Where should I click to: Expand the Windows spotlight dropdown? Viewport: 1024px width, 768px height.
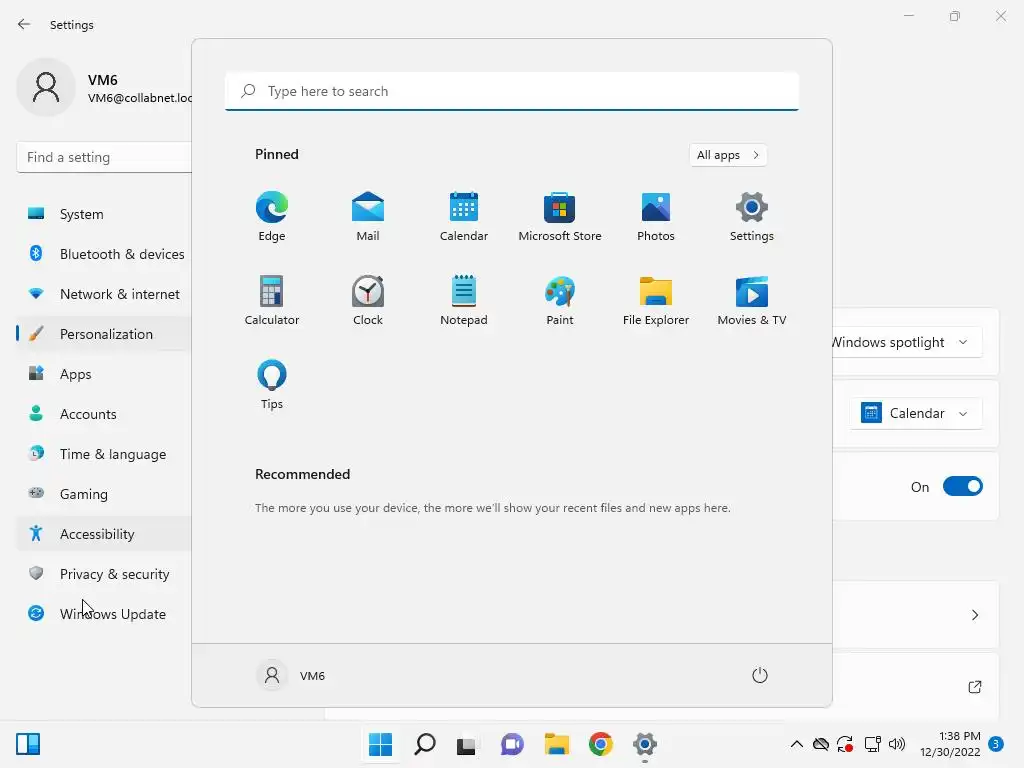coord(907,342)
